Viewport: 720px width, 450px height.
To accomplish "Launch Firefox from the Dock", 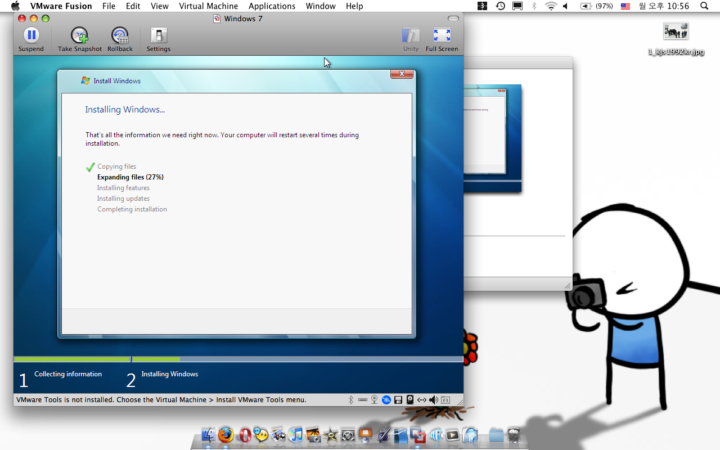I will [x=225, y=434].
